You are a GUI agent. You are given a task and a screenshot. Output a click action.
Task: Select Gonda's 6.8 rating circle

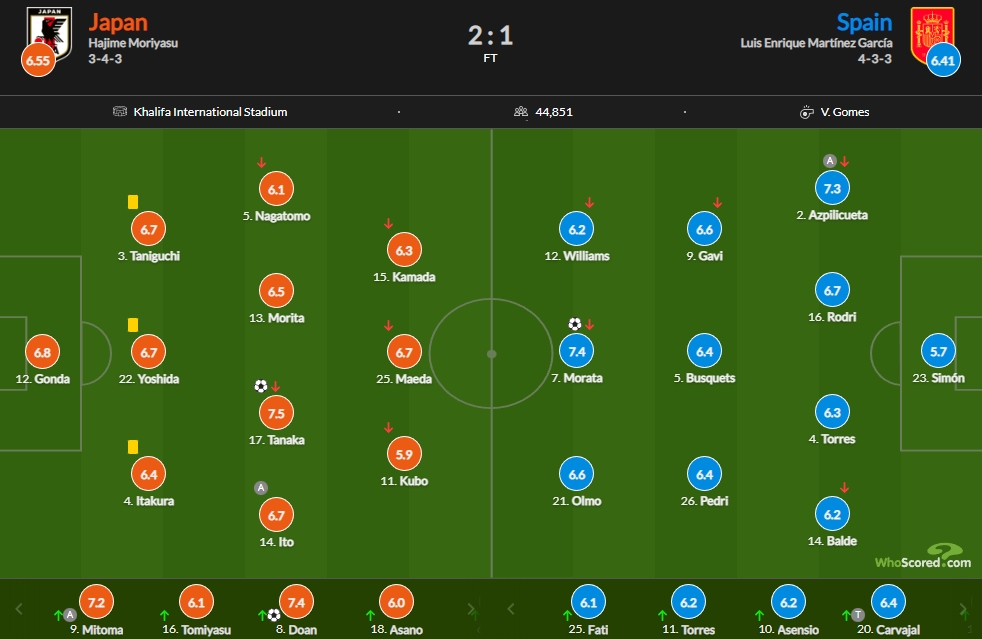click(x=42, y=352)
